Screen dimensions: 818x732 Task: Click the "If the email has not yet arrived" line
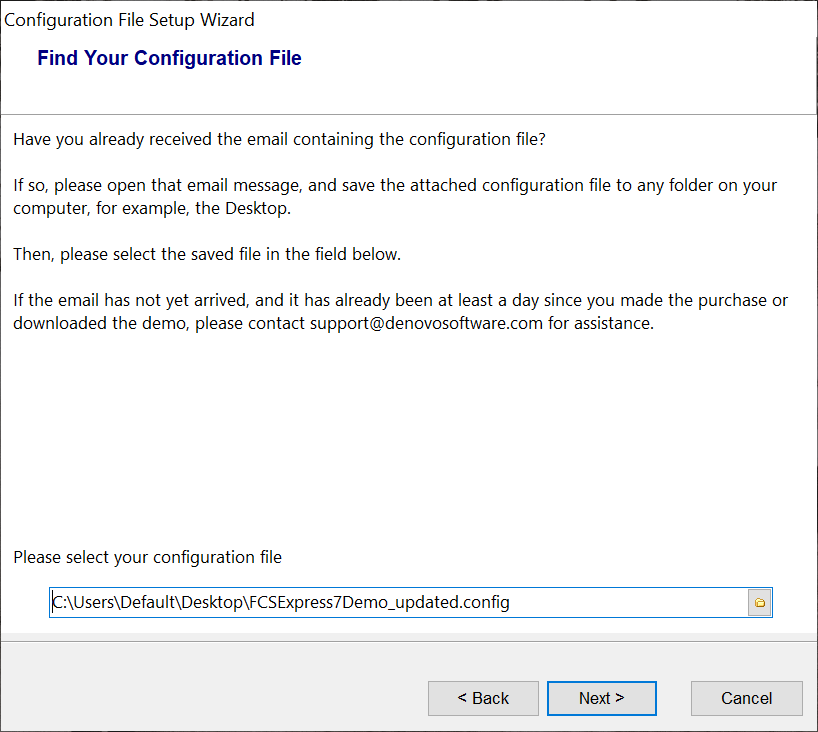click(x=400, y=300)
